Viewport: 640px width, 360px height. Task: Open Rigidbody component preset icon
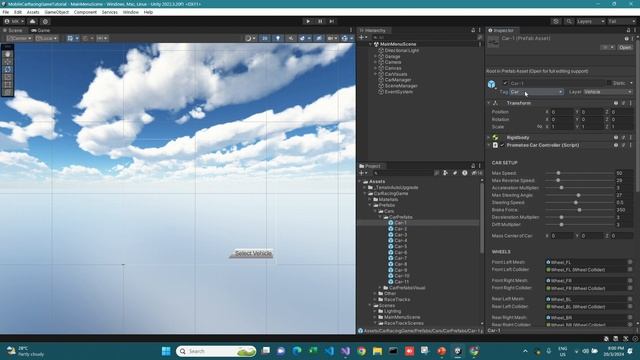click(623, 138)
